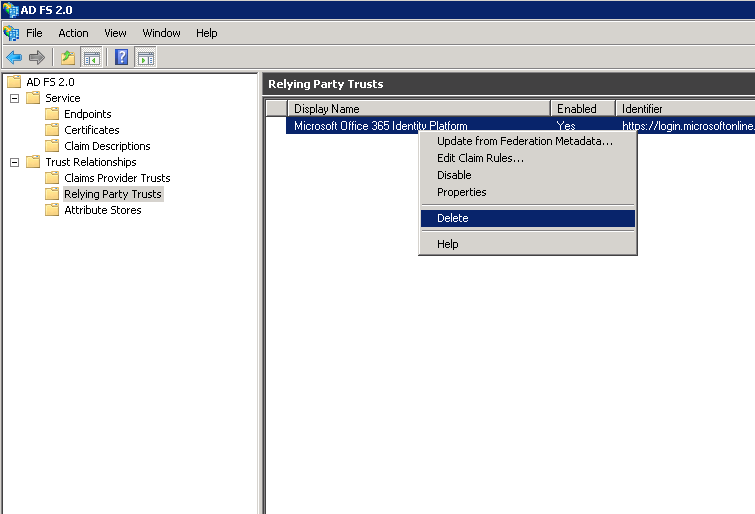The image size is (755, 514).
Task: Click the Trust Relationships folder icon
Action: pos(33,161)
